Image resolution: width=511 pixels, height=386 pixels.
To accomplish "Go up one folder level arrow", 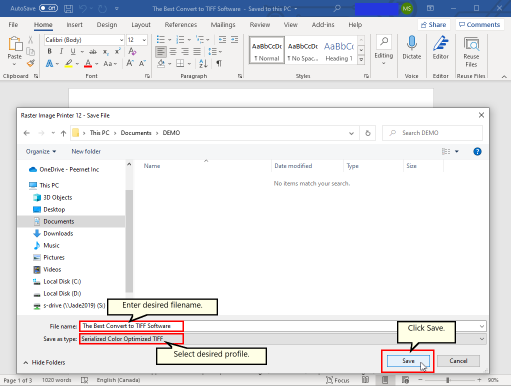I will (x=63, y=133).
